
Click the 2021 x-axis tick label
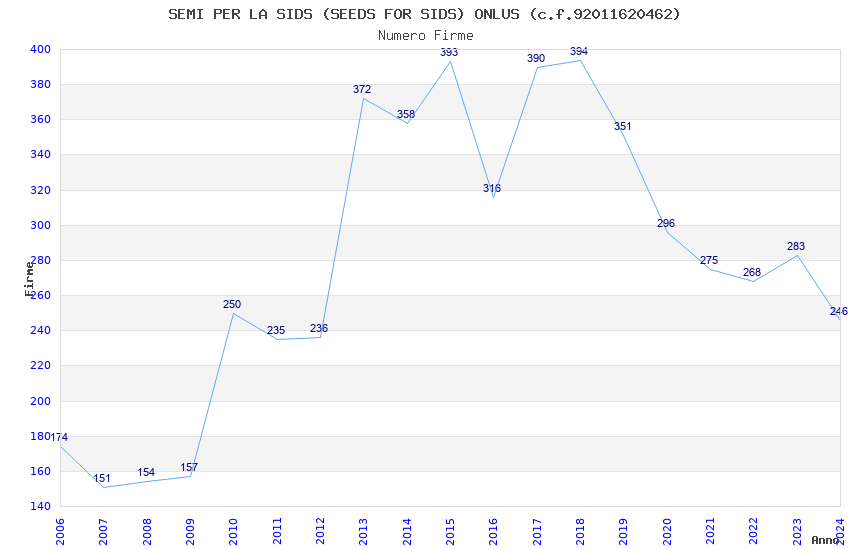pos(711,531)
